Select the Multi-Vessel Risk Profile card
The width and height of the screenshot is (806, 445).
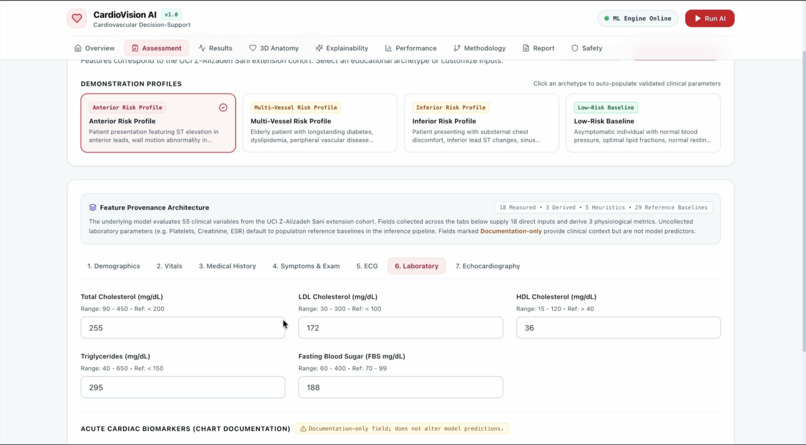pos(320,123)
